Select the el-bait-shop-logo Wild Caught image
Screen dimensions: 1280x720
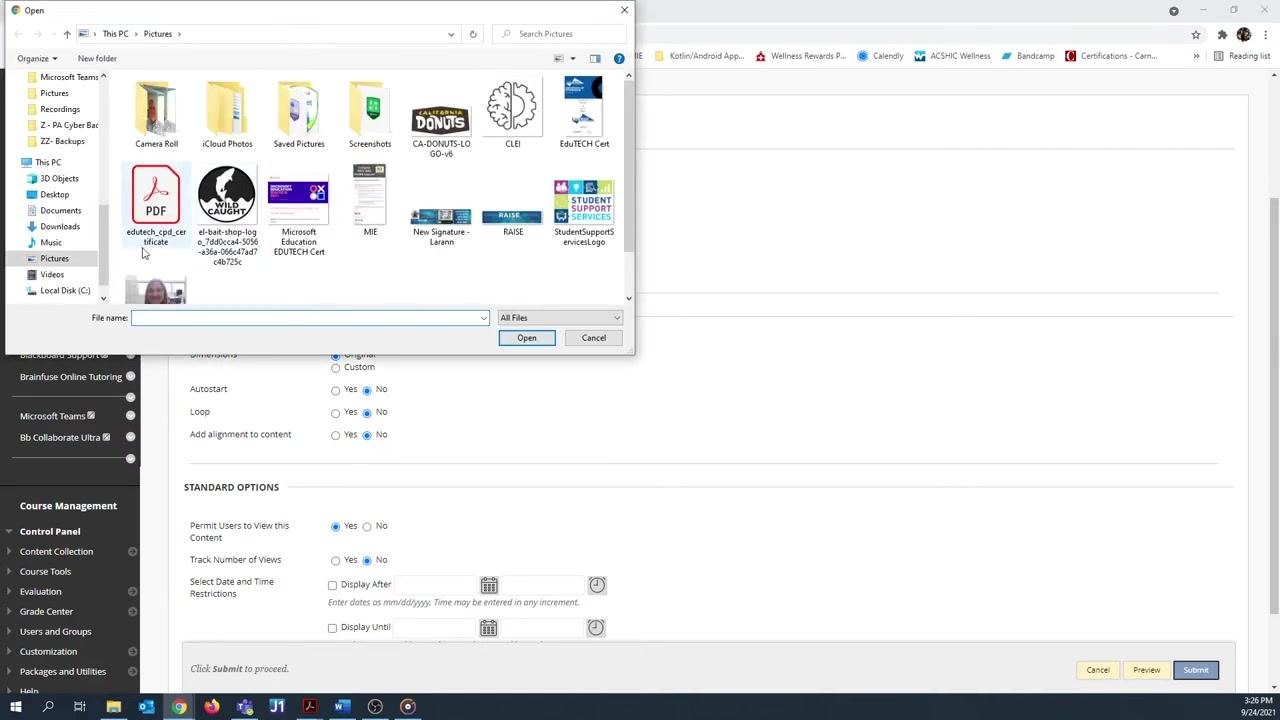(x=227, y=216)
